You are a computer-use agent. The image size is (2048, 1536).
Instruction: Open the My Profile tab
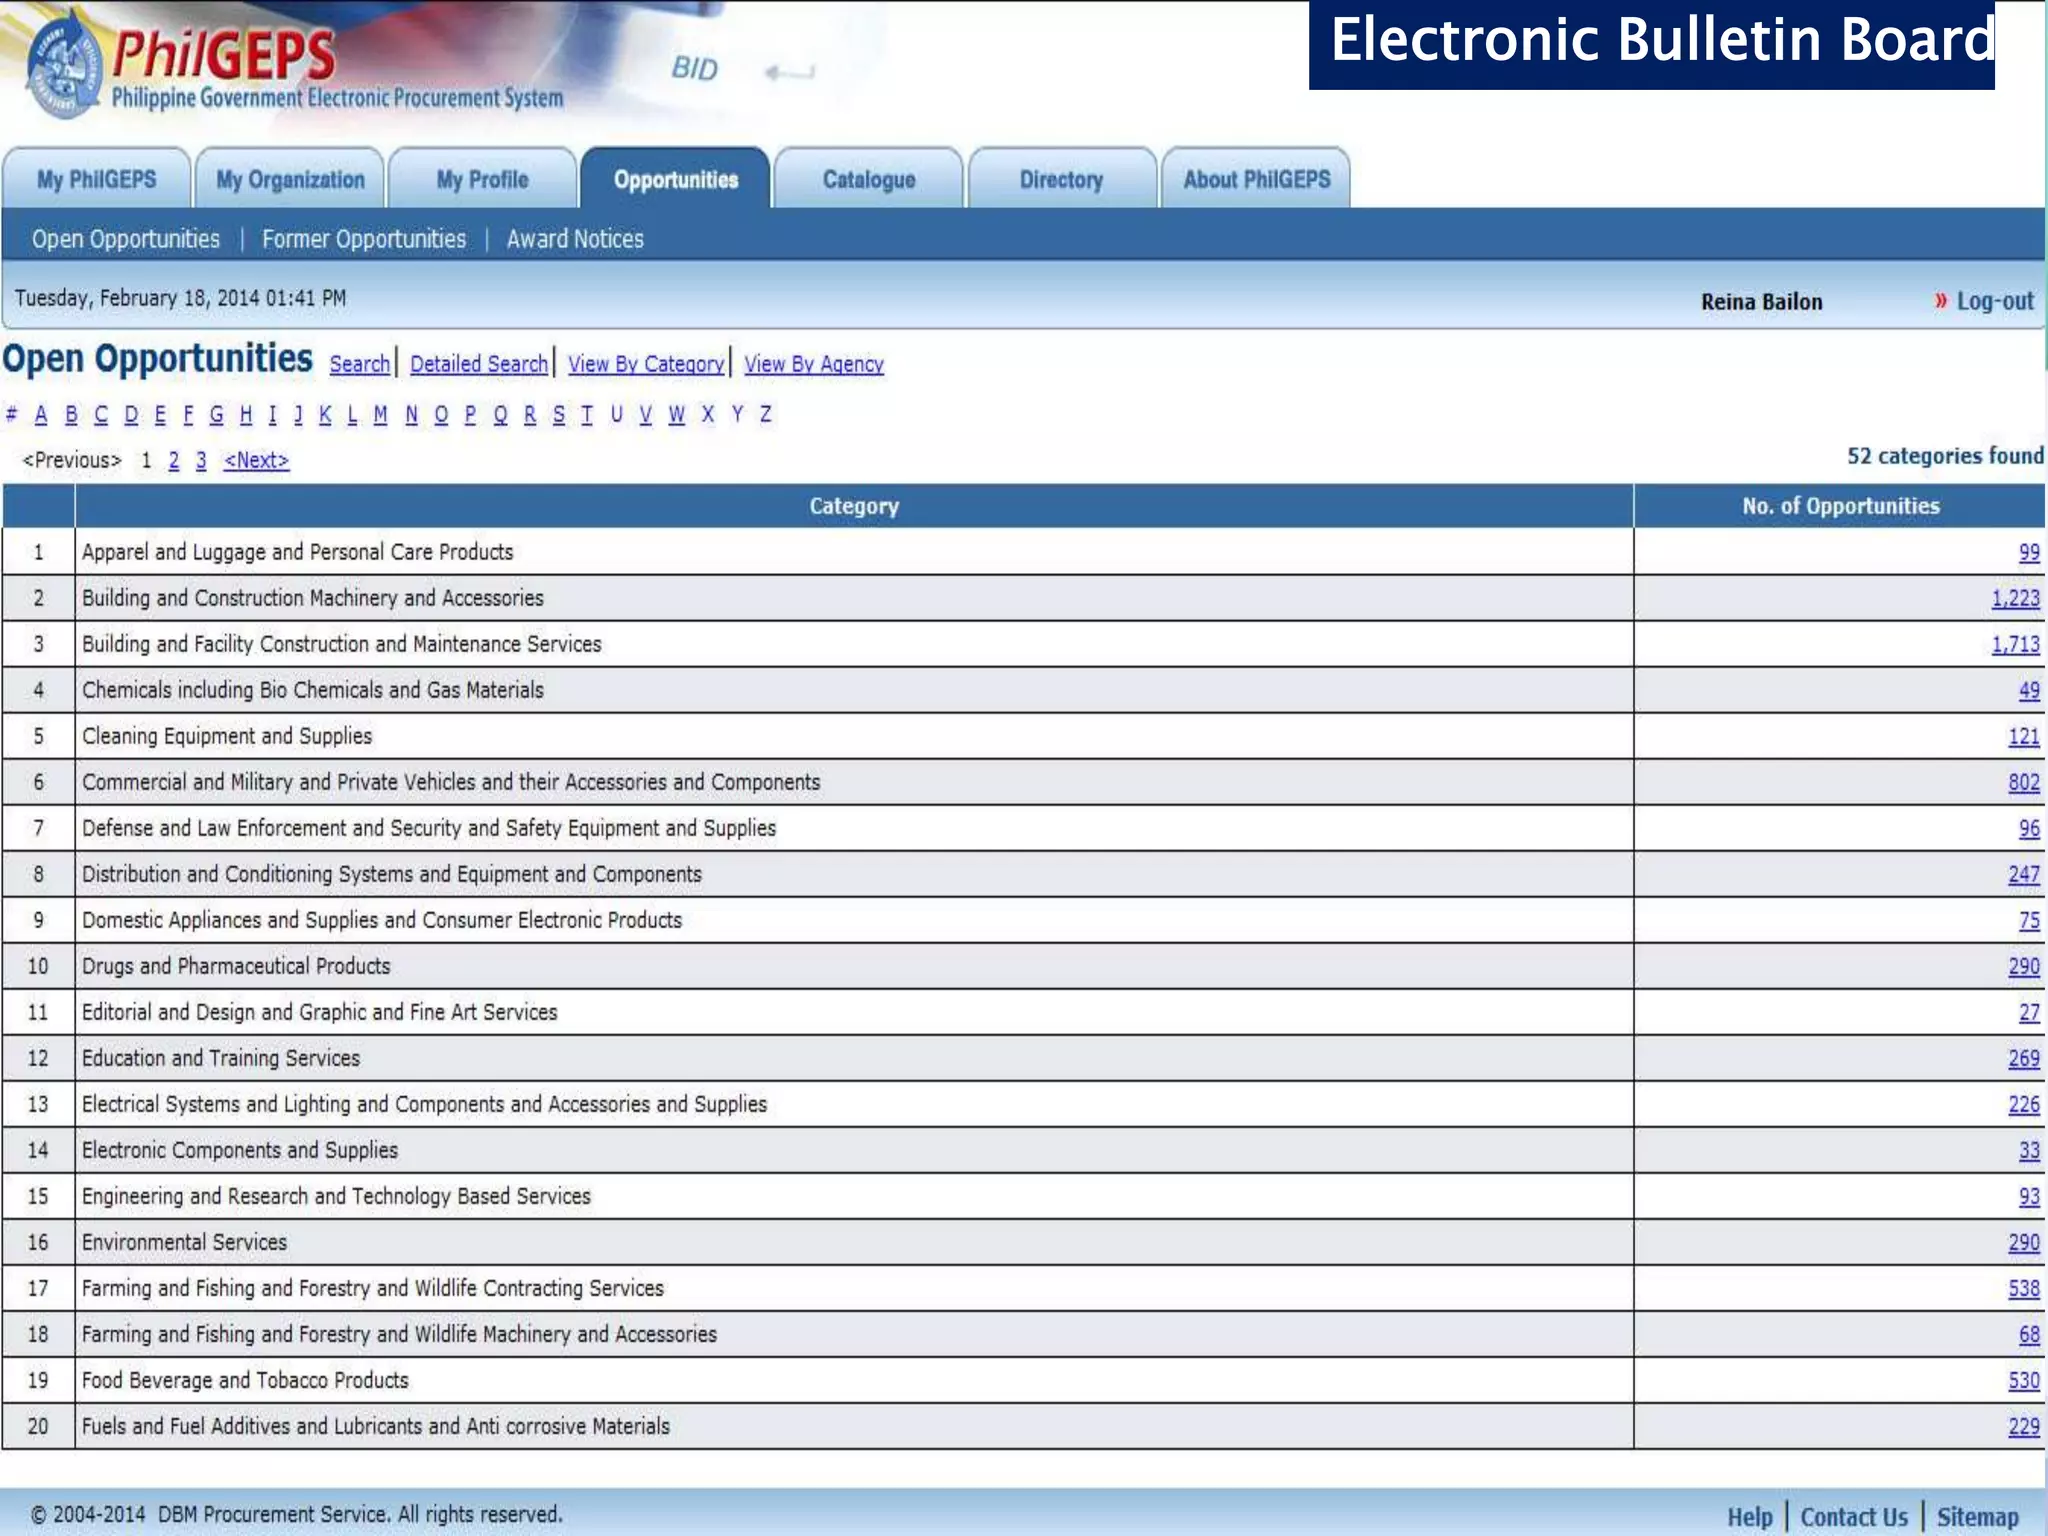click(482, 180)
